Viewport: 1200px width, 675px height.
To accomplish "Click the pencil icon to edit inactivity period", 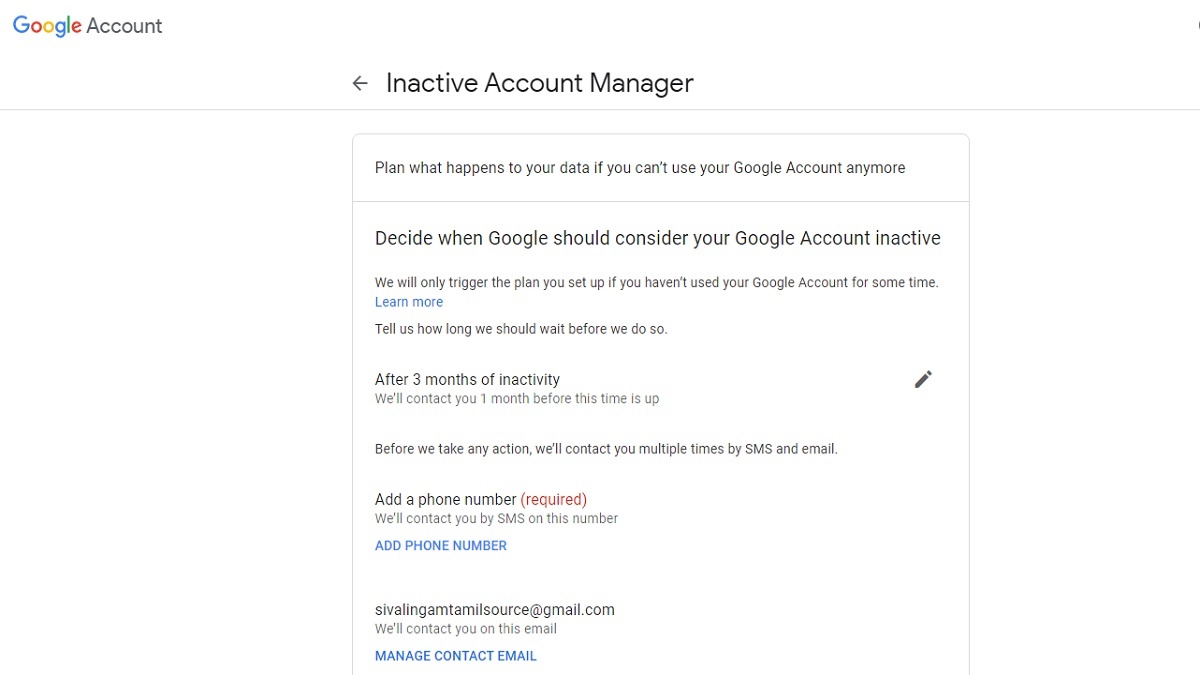I will [923, 379].
